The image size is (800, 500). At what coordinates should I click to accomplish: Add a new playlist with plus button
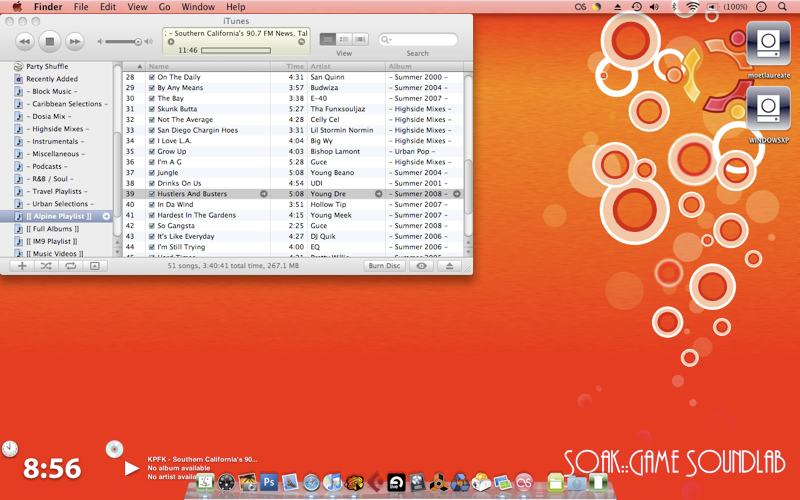pyautogui.click(x=22, y=266)
